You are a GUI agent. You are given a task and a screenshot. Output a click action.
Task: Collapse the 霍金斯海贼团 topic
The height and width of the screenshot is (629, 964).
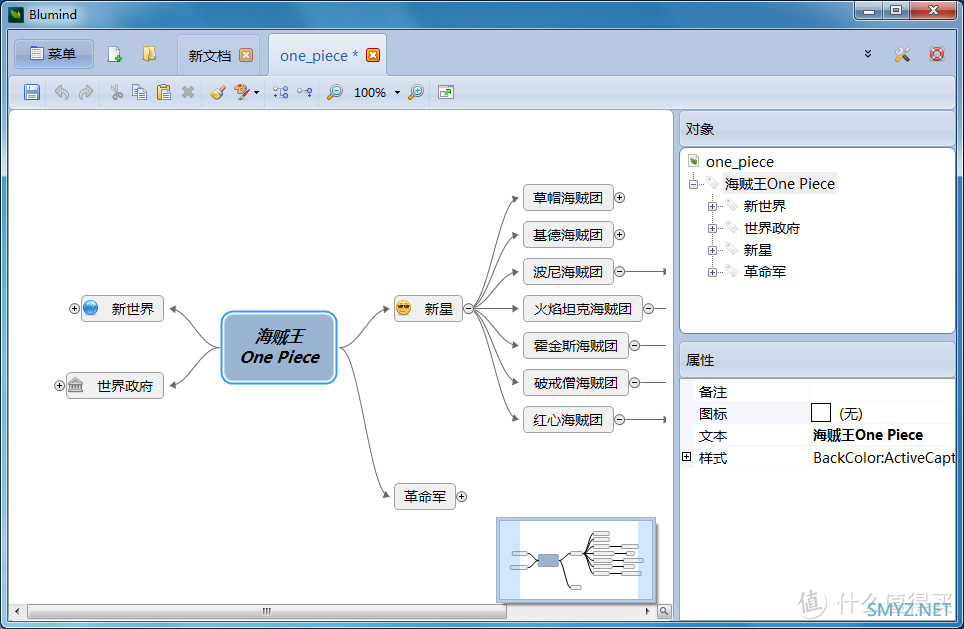coord(634,346)
